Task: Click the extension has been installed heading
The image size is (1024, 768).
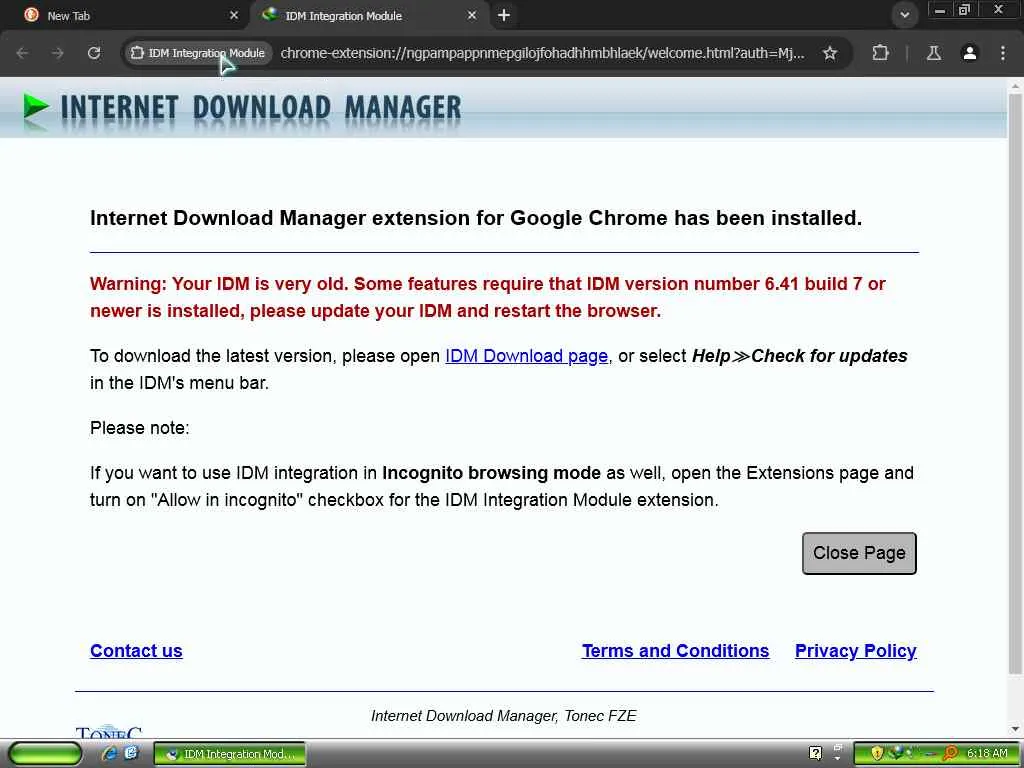Action: pyautogui.click(x=476, y=217)
